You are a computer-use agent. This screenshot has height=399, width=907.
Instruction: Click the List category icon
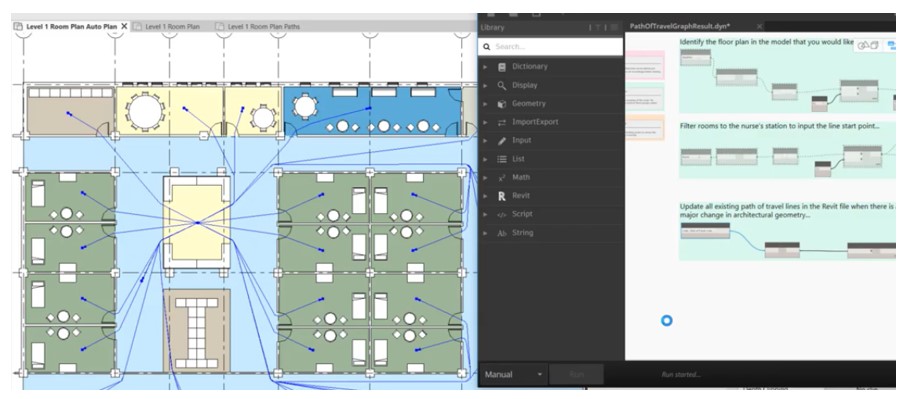(x=502, y=159)
